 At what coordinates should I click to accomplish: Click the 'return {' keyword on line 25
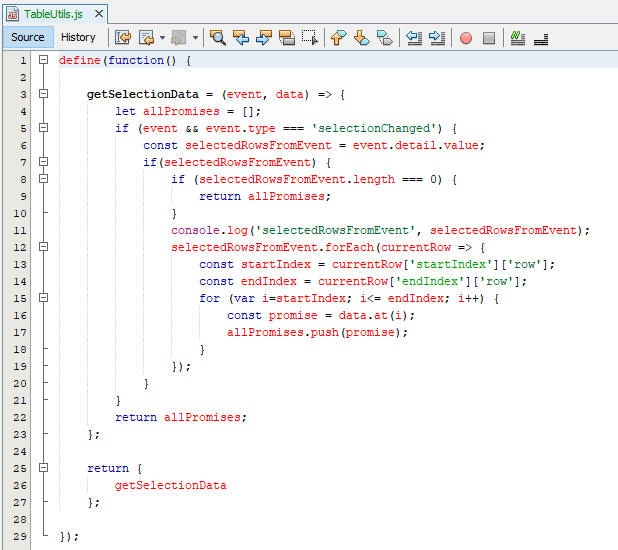coord(114,468)
